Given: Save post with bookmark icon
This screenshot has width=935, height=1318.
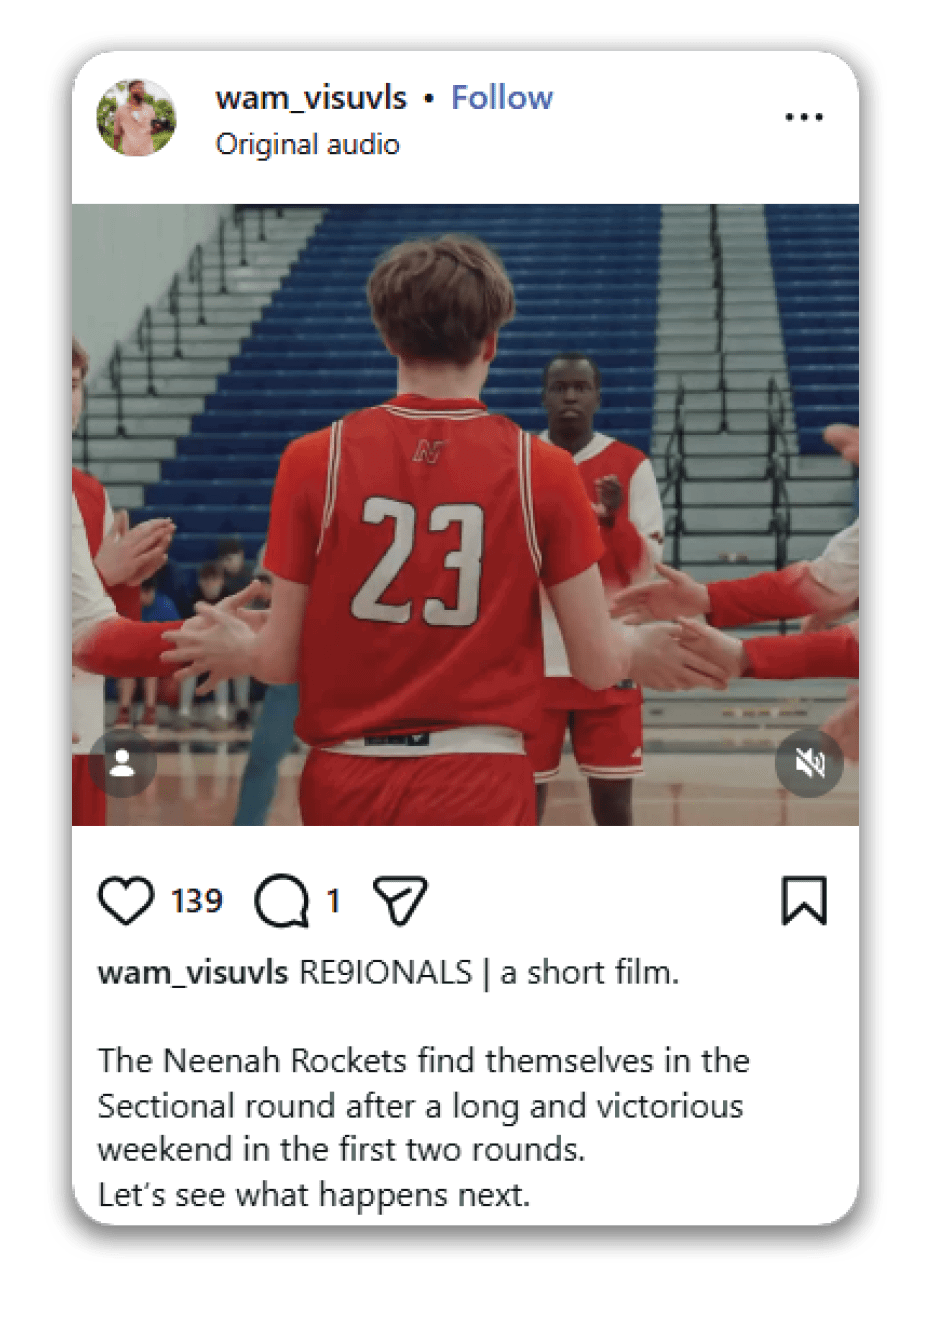Looking at the screenshot, I should [x=804, y=900].
